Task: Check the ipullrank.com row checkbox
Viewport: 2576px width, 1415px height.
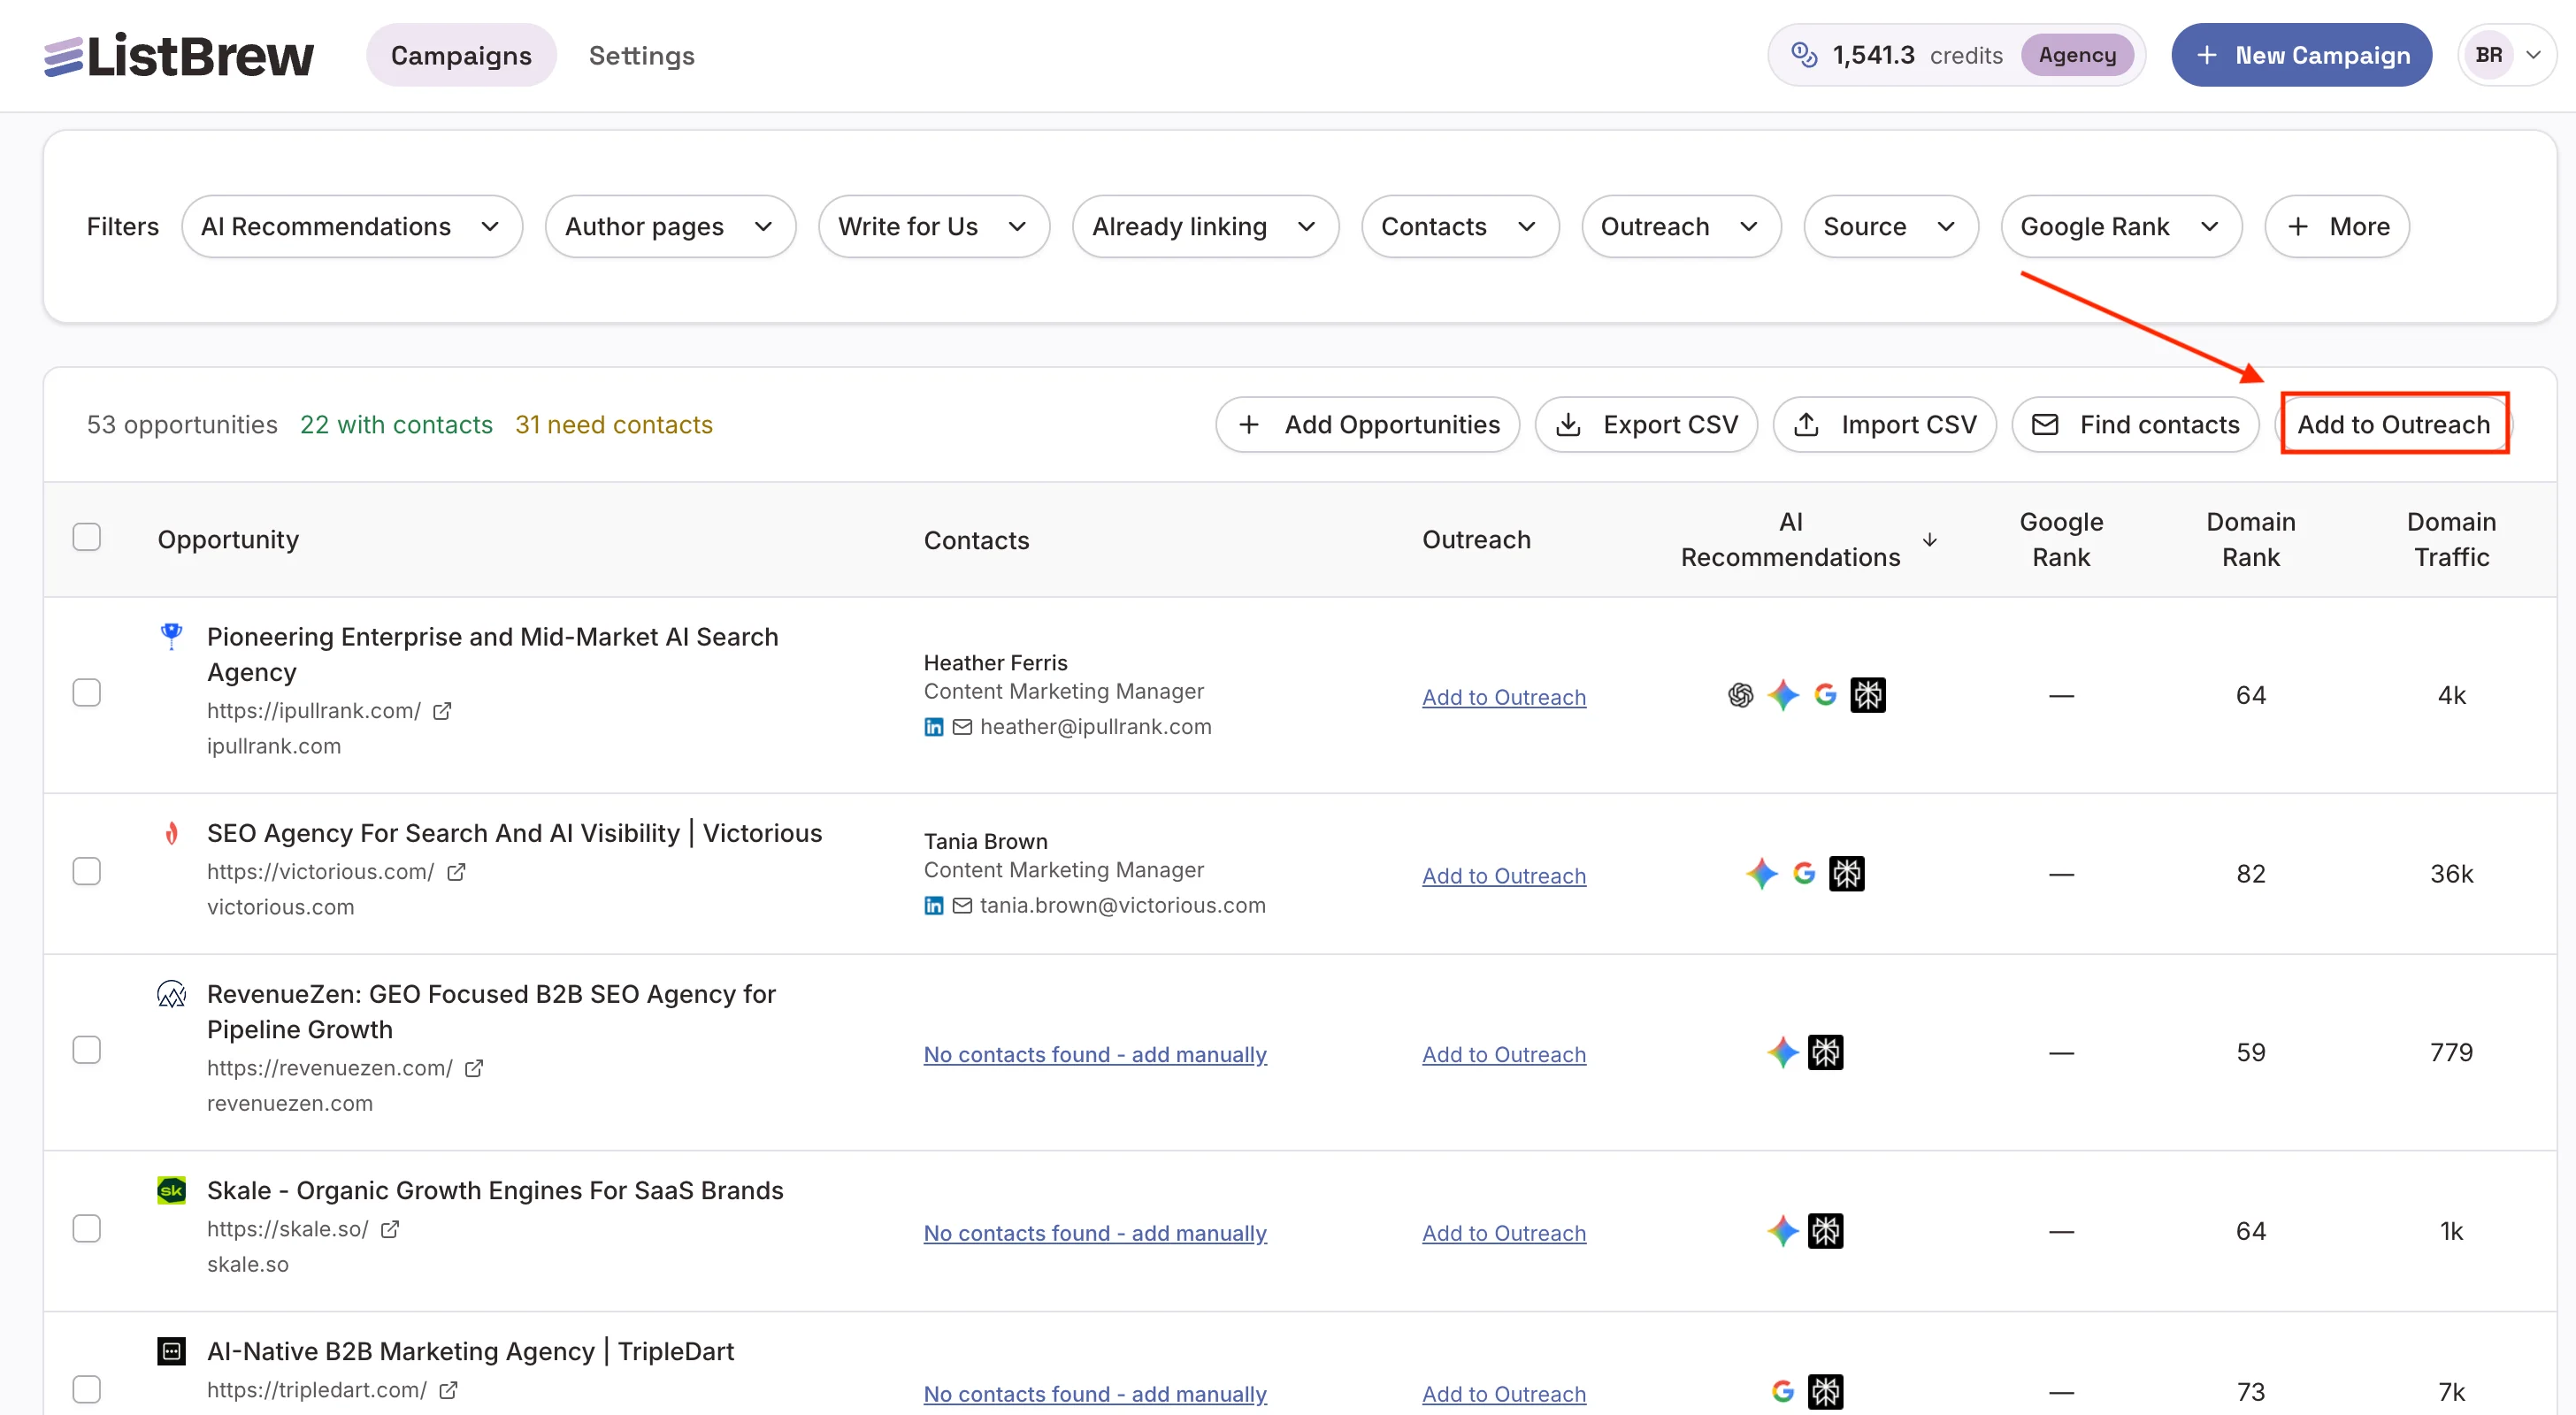Action: click(x=87, y=693)
